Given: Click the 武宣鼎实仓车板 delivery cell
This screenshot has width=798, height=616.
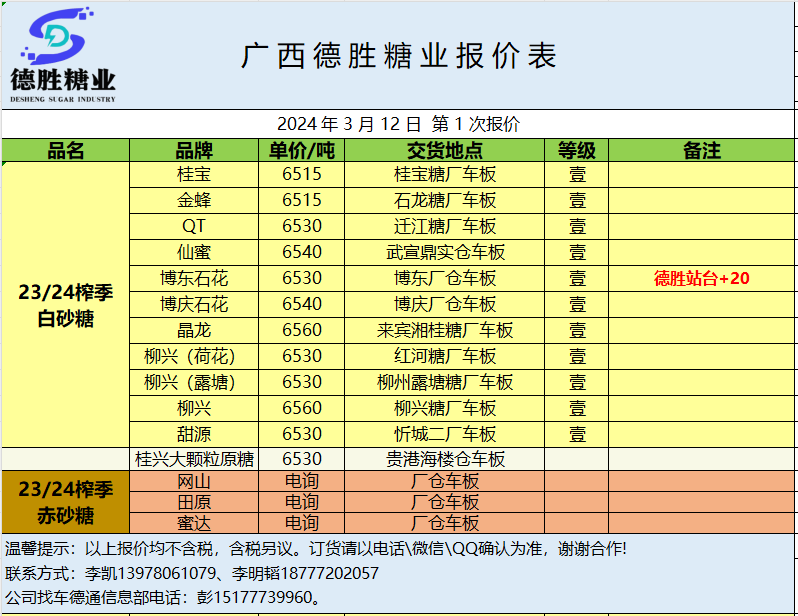Looking at the screenshot, I should (x=445, y=252).
